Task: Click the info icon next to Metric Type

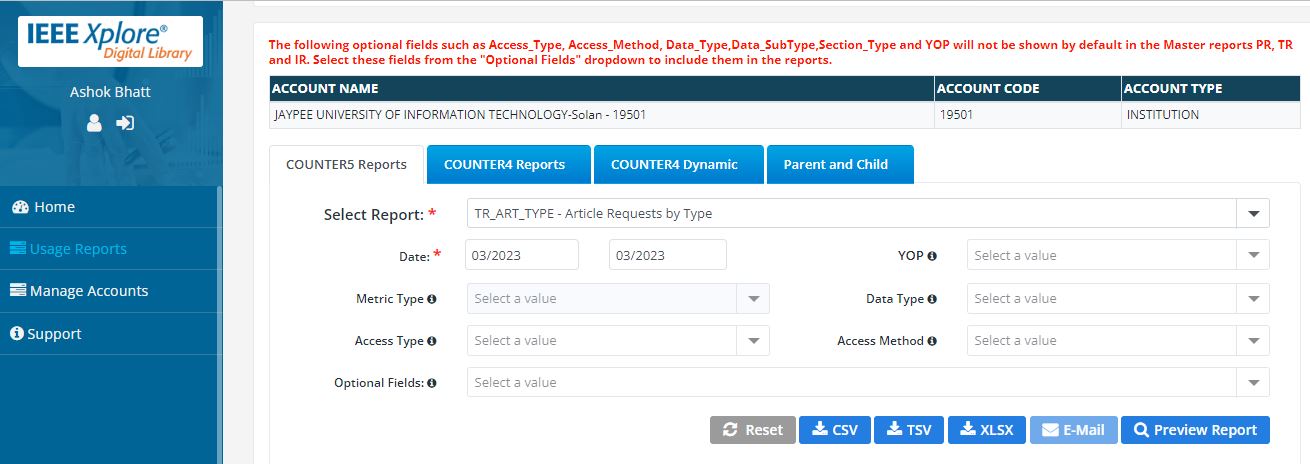Action: (432, 299)
